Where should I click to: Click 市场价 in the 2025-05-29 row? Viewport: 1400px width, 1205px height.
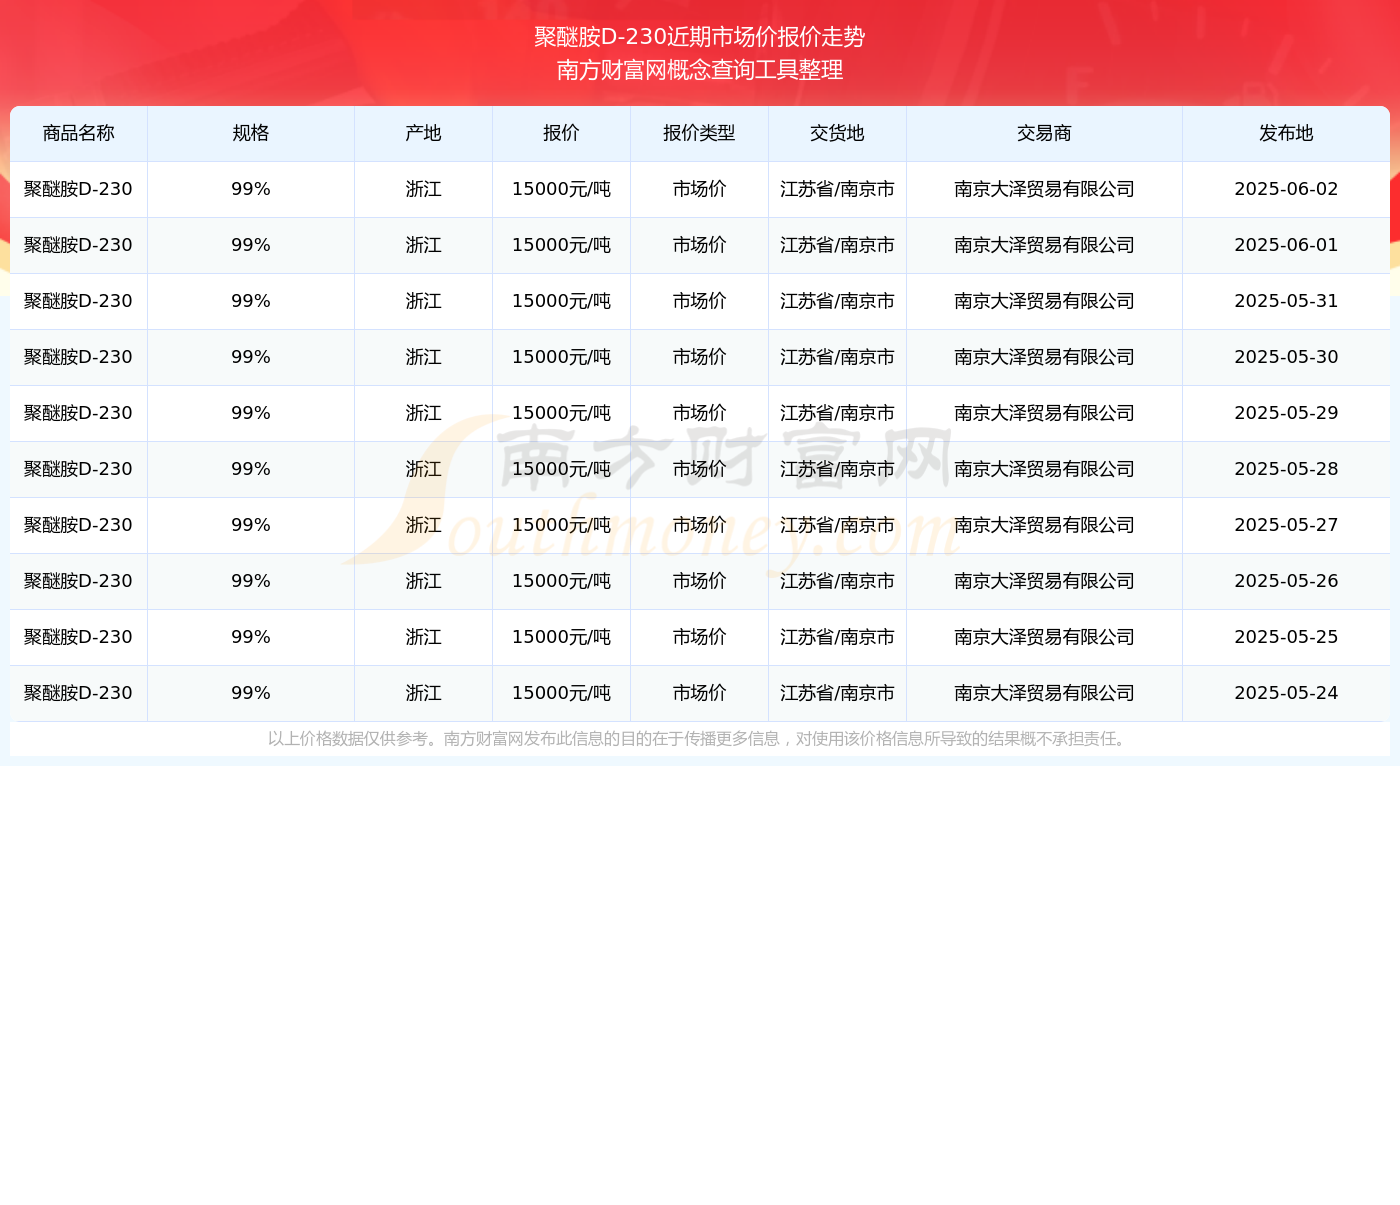click(699, 413)
